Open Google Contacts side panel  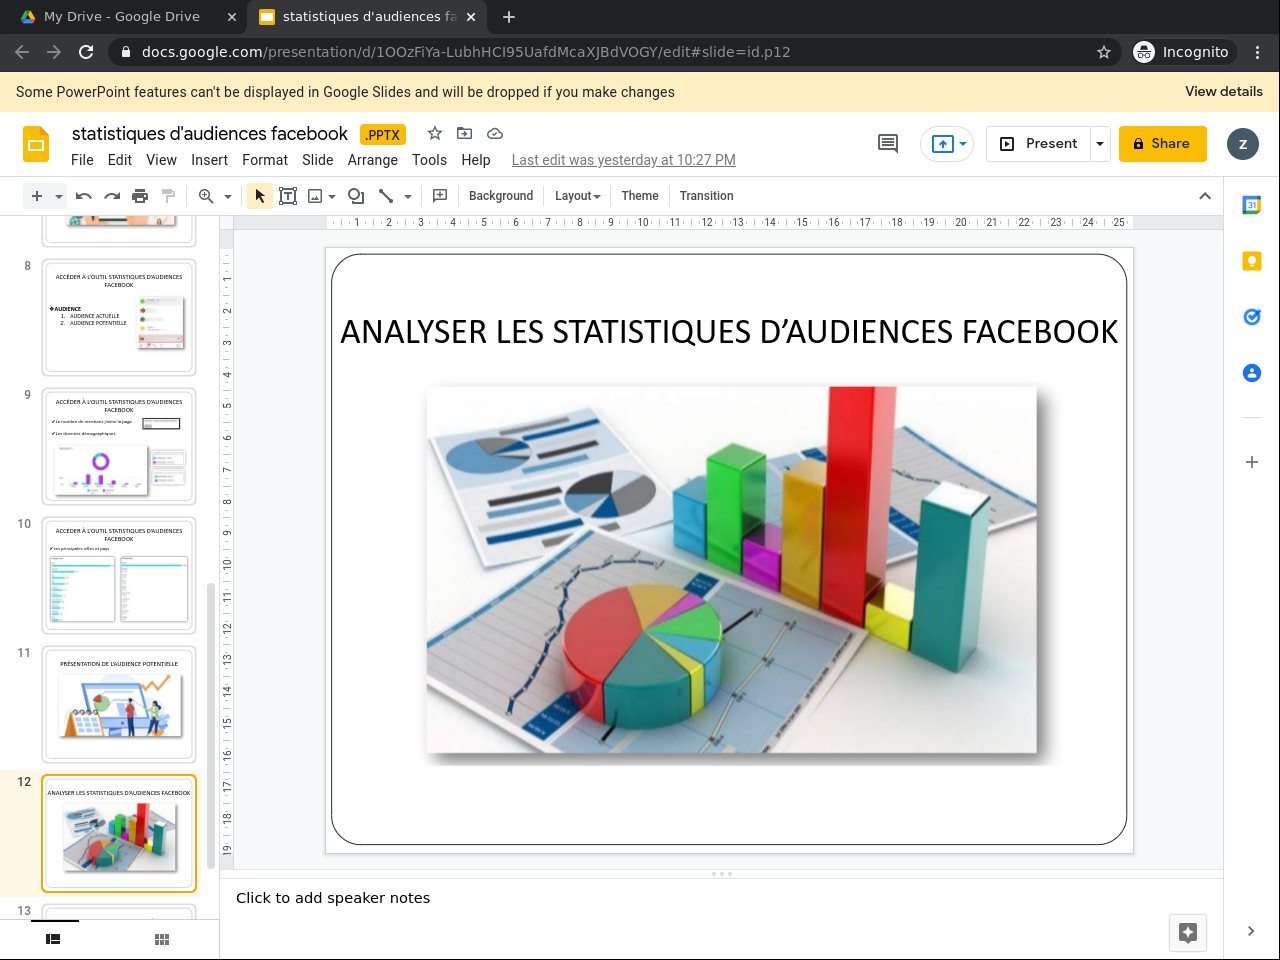1252,373
